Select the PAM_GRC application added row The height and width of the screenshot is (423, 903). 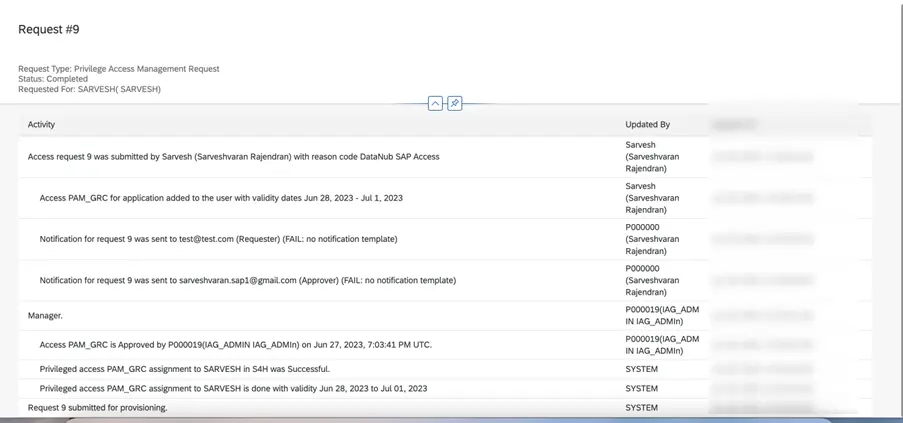pos(221,198)
